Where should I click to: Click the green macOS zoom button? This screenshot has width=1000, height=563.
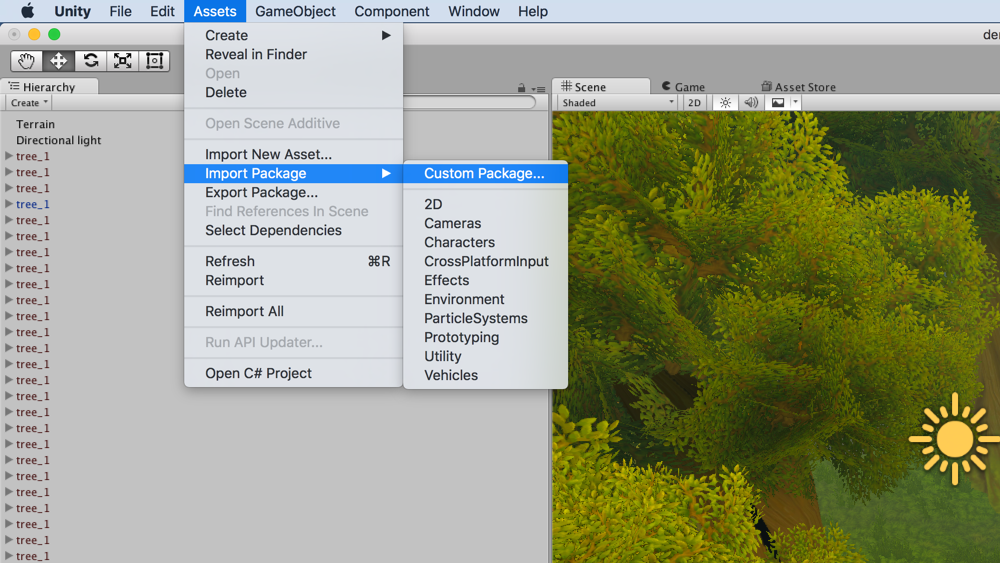coord(54,34)
